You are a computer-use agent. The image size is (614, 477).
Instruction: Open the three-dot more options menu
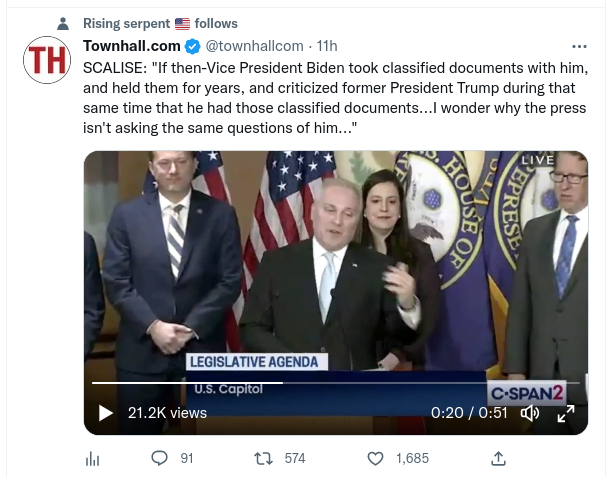(x=579, y=46)
